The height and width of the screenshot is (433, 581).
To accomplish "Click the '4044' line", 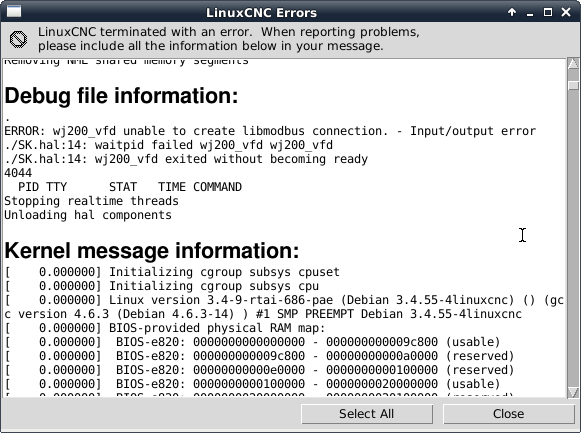I will point(18,173).
